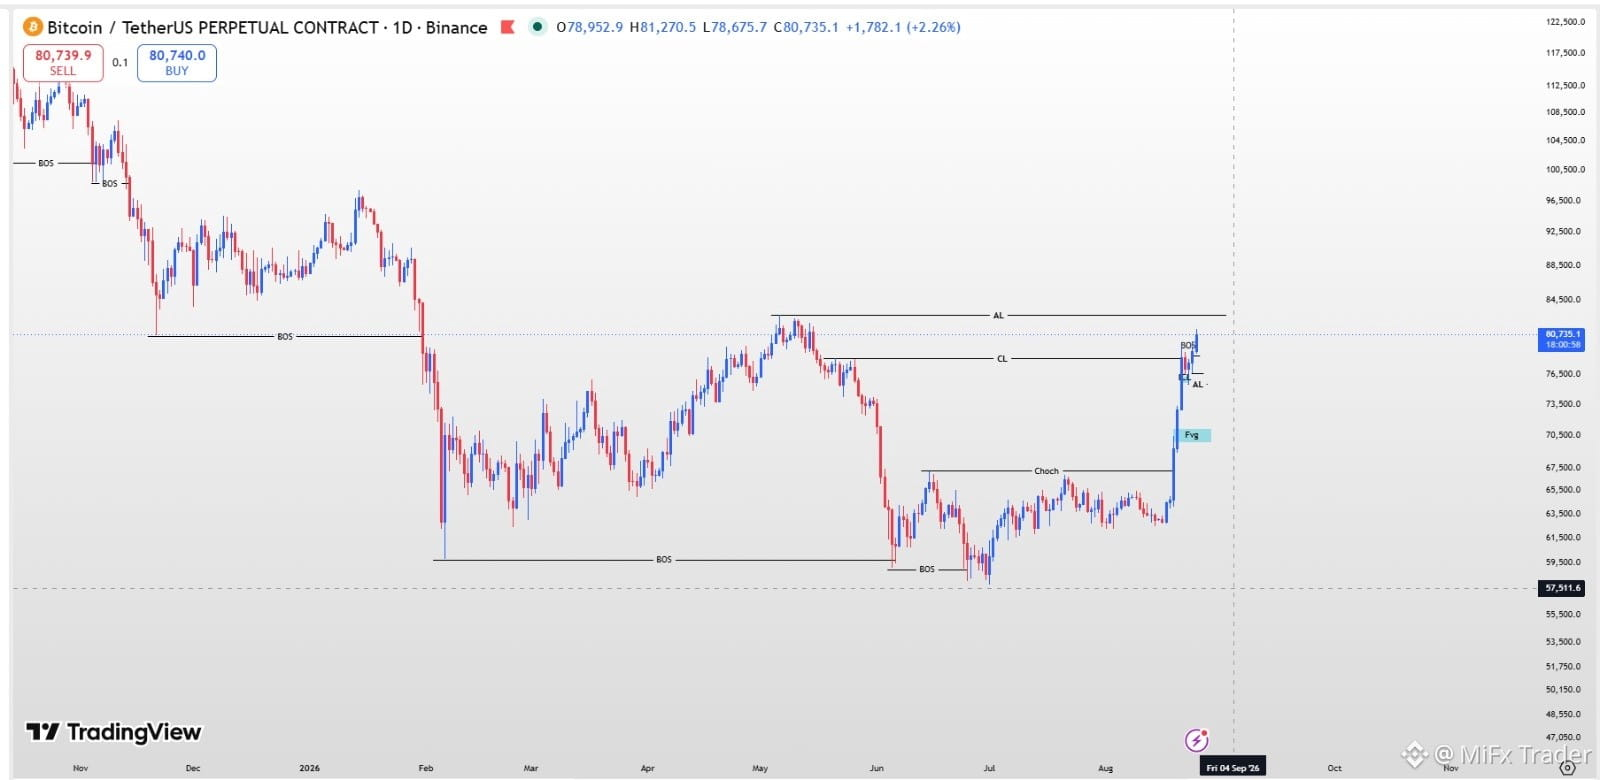Click the 57,511.6 crosshair price label
The image size is (1600, 780).
pyautogui.click(x=1561, y=588)
